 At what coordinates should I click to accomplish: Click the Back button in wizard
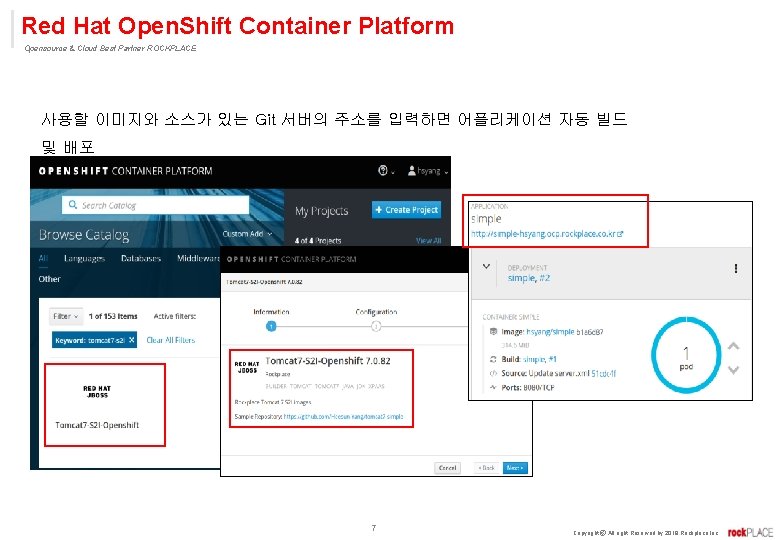point(486,468)
